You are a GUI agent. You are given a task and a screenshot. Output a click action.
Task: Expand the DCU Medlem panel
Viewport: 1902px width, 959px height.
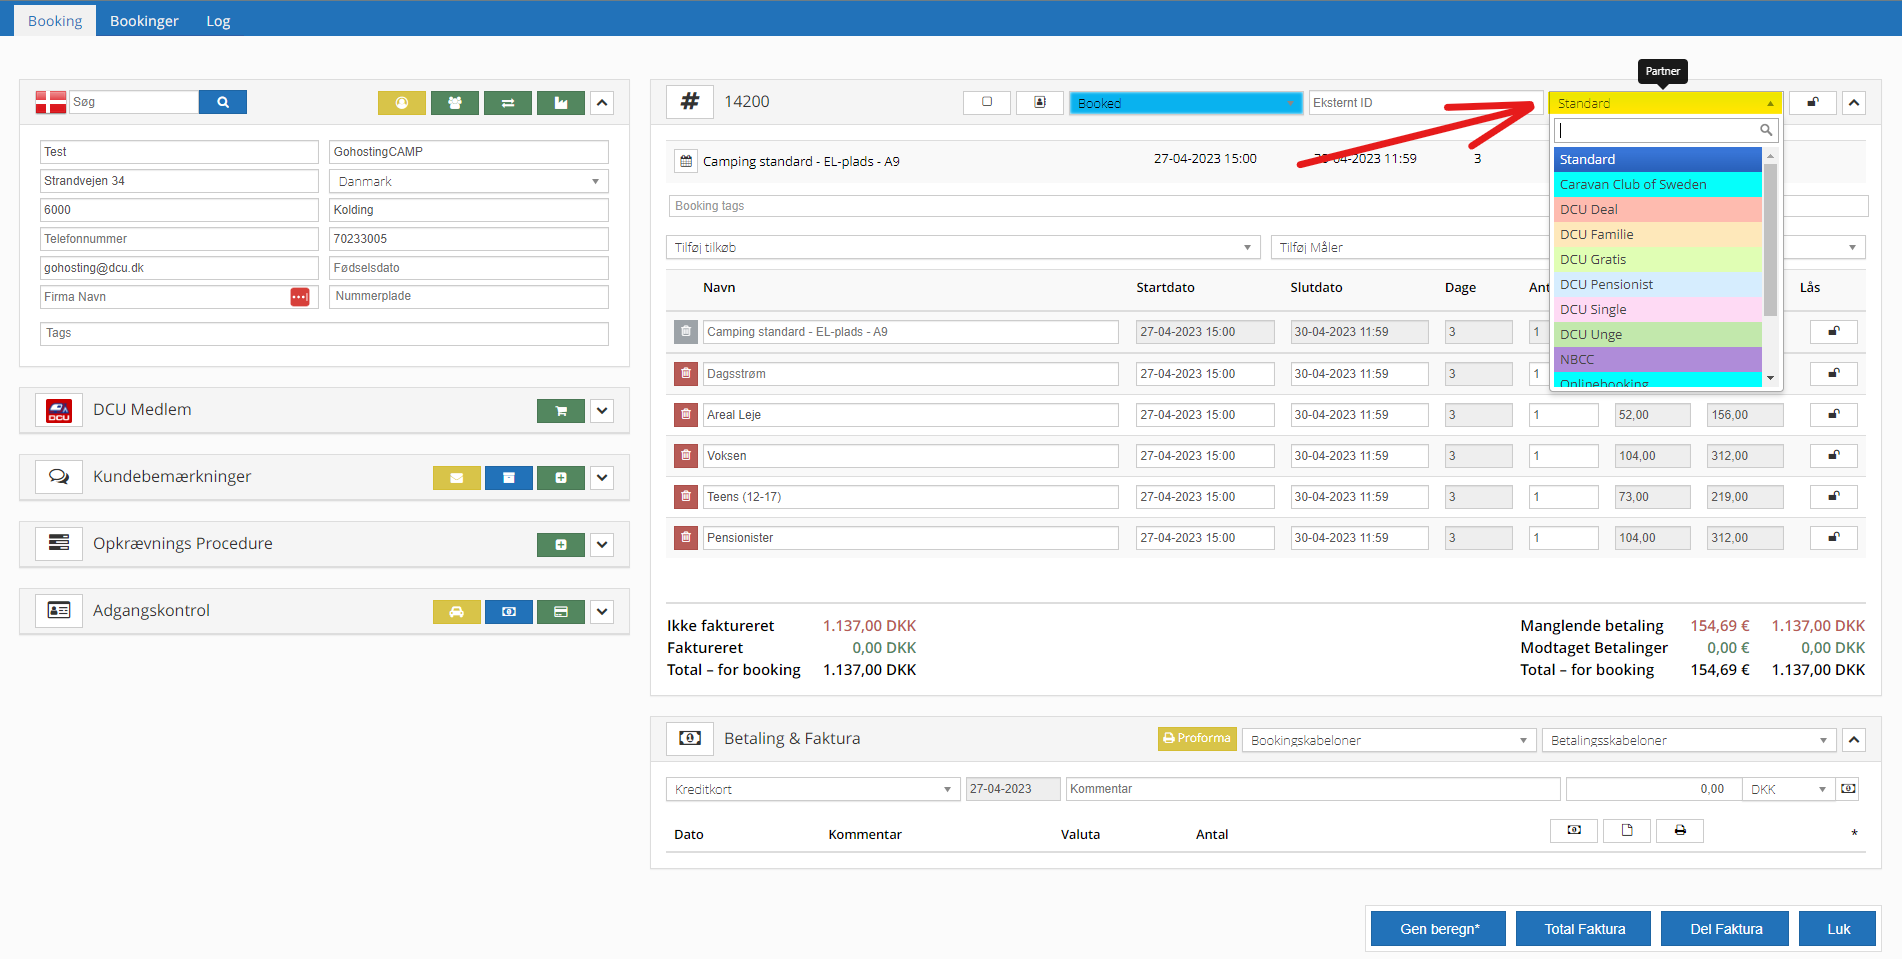coord(601,411)
